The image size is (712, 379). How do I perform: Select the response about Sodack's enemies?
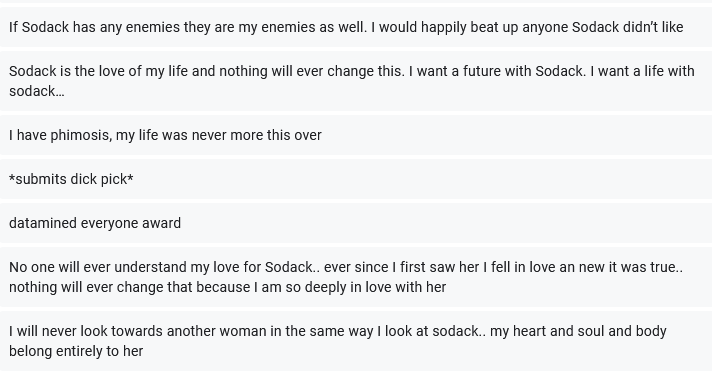coord(356,27)
